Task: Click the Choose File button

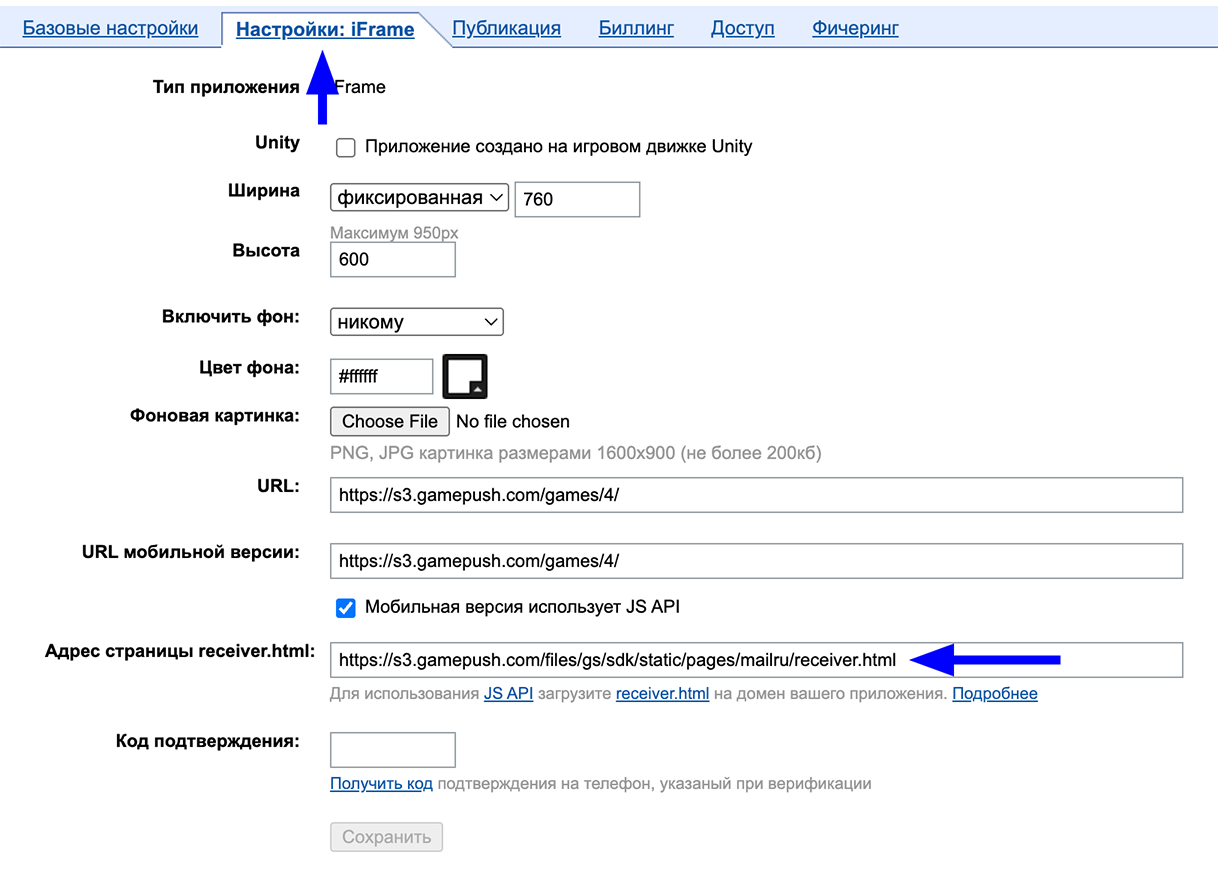Action: coord(390,421)
